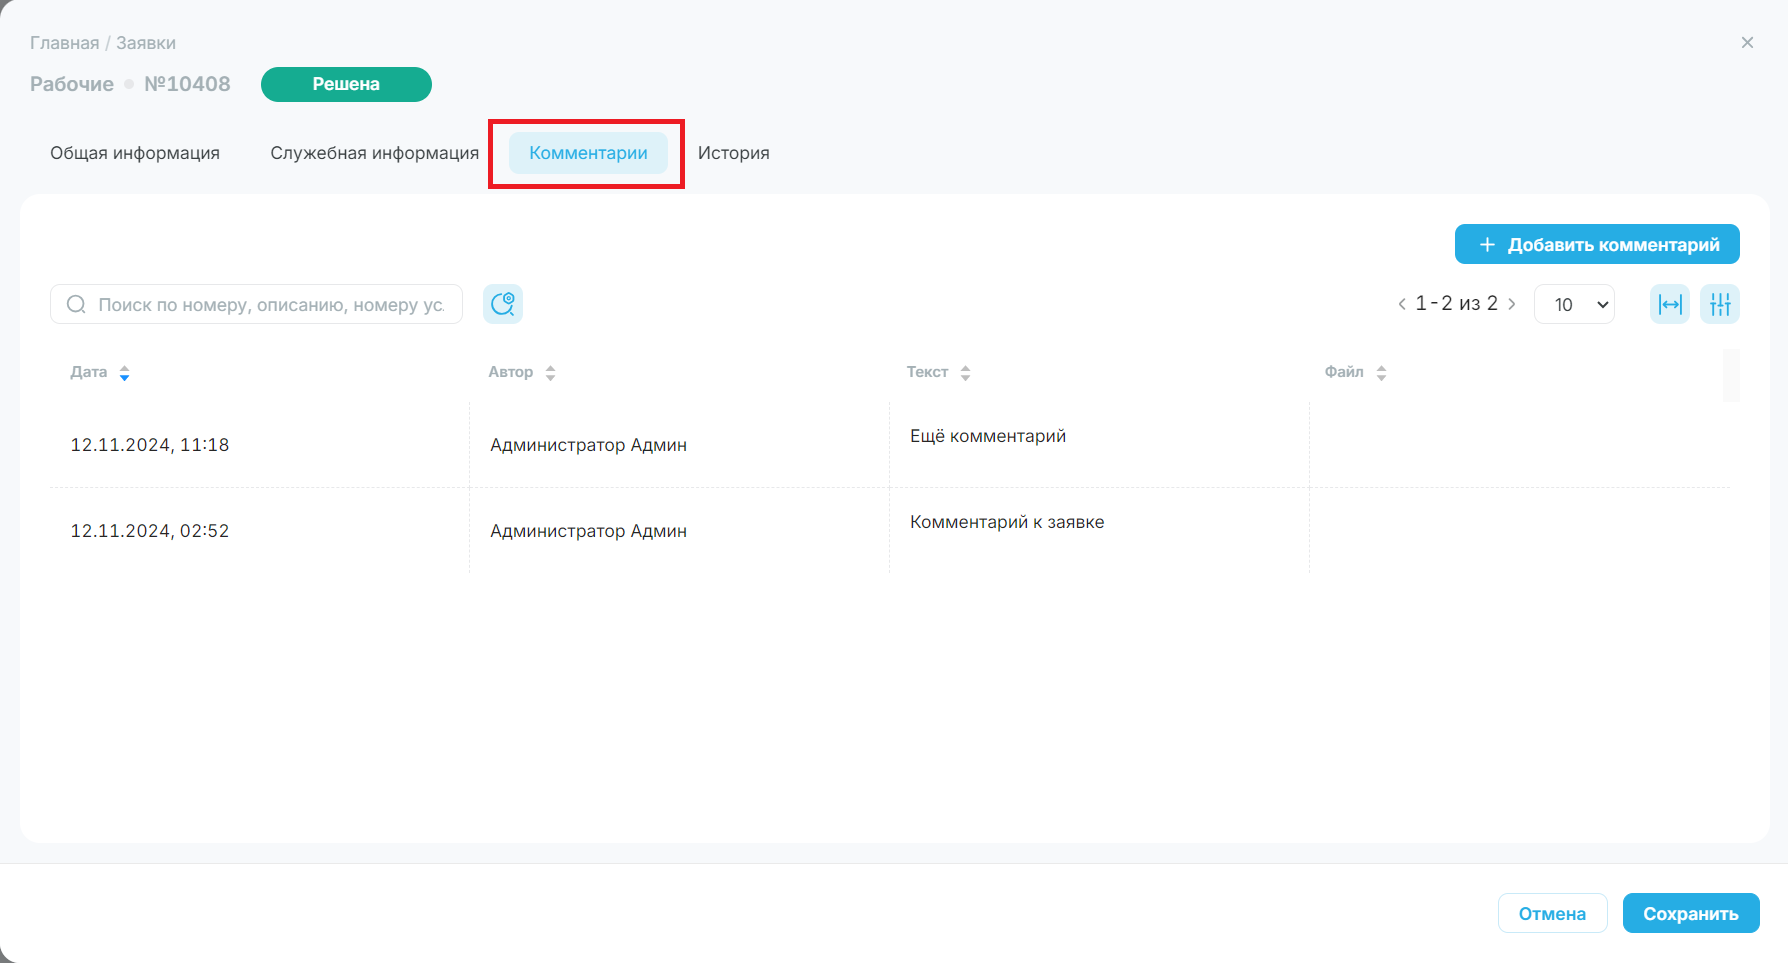Select the История tab
Viewport: 1788px width, 963px height.
click(x=734, y=153)
